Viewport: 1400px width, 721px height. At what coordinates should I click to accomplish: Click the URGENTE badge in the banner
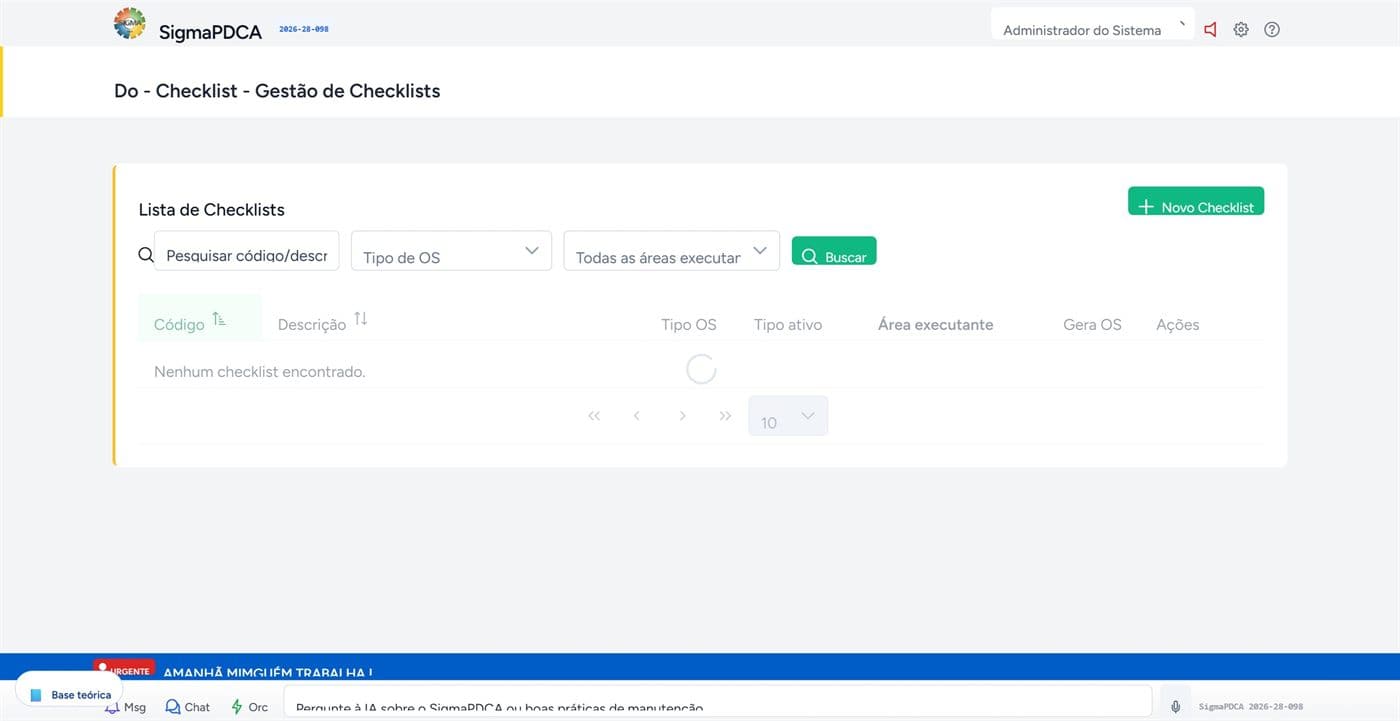(123, 668)
